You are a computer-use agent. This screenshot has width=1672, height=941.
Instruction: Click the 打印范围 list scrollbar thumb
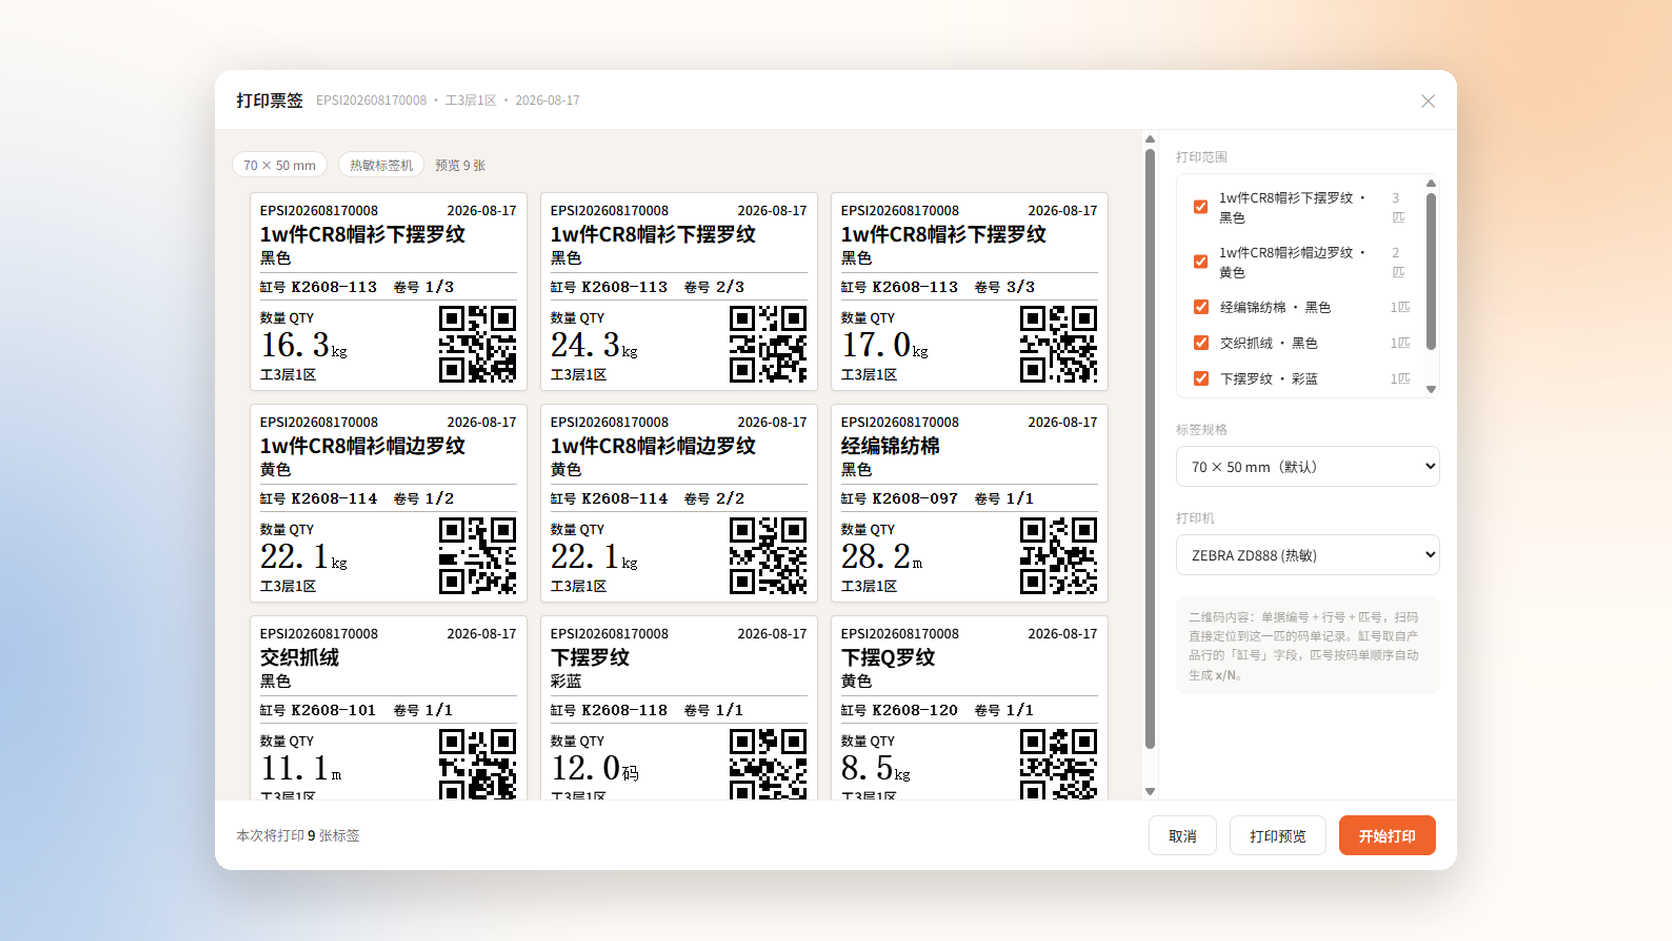[x=1431, y=272]
